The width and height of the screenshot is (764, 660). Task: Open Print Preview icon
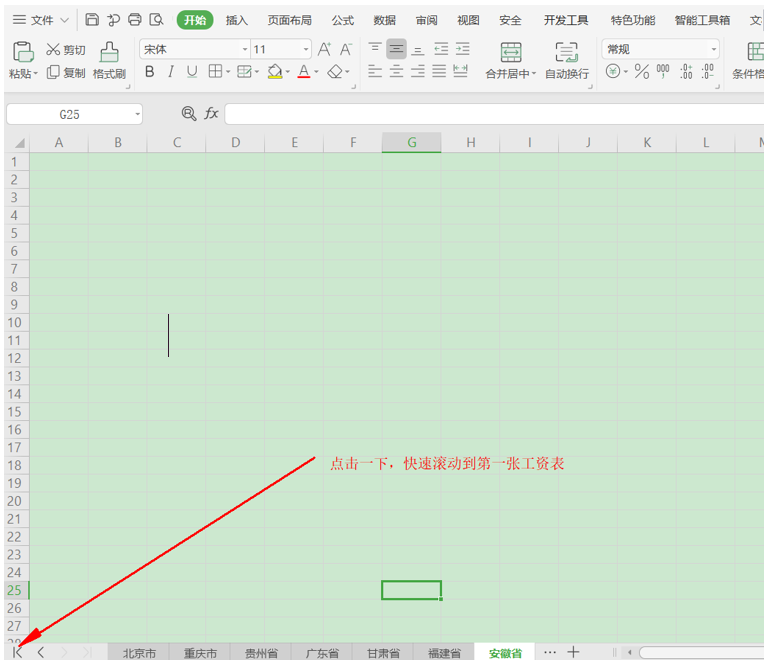[156, 19]
